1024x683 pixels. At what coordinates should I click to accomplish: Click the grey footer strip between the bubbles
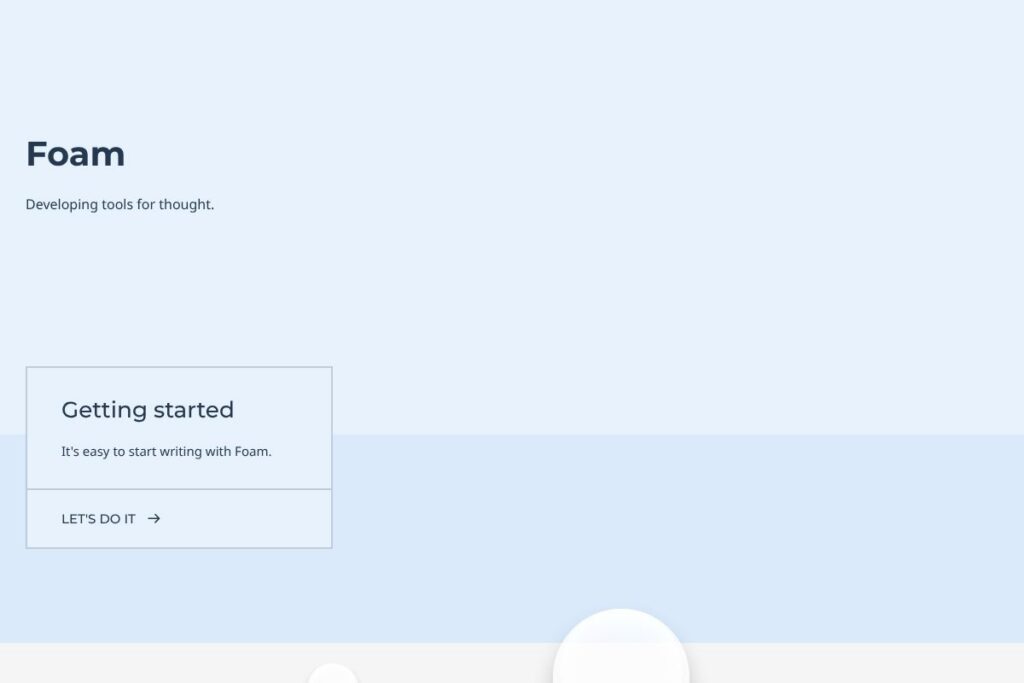tap(456, 663)
